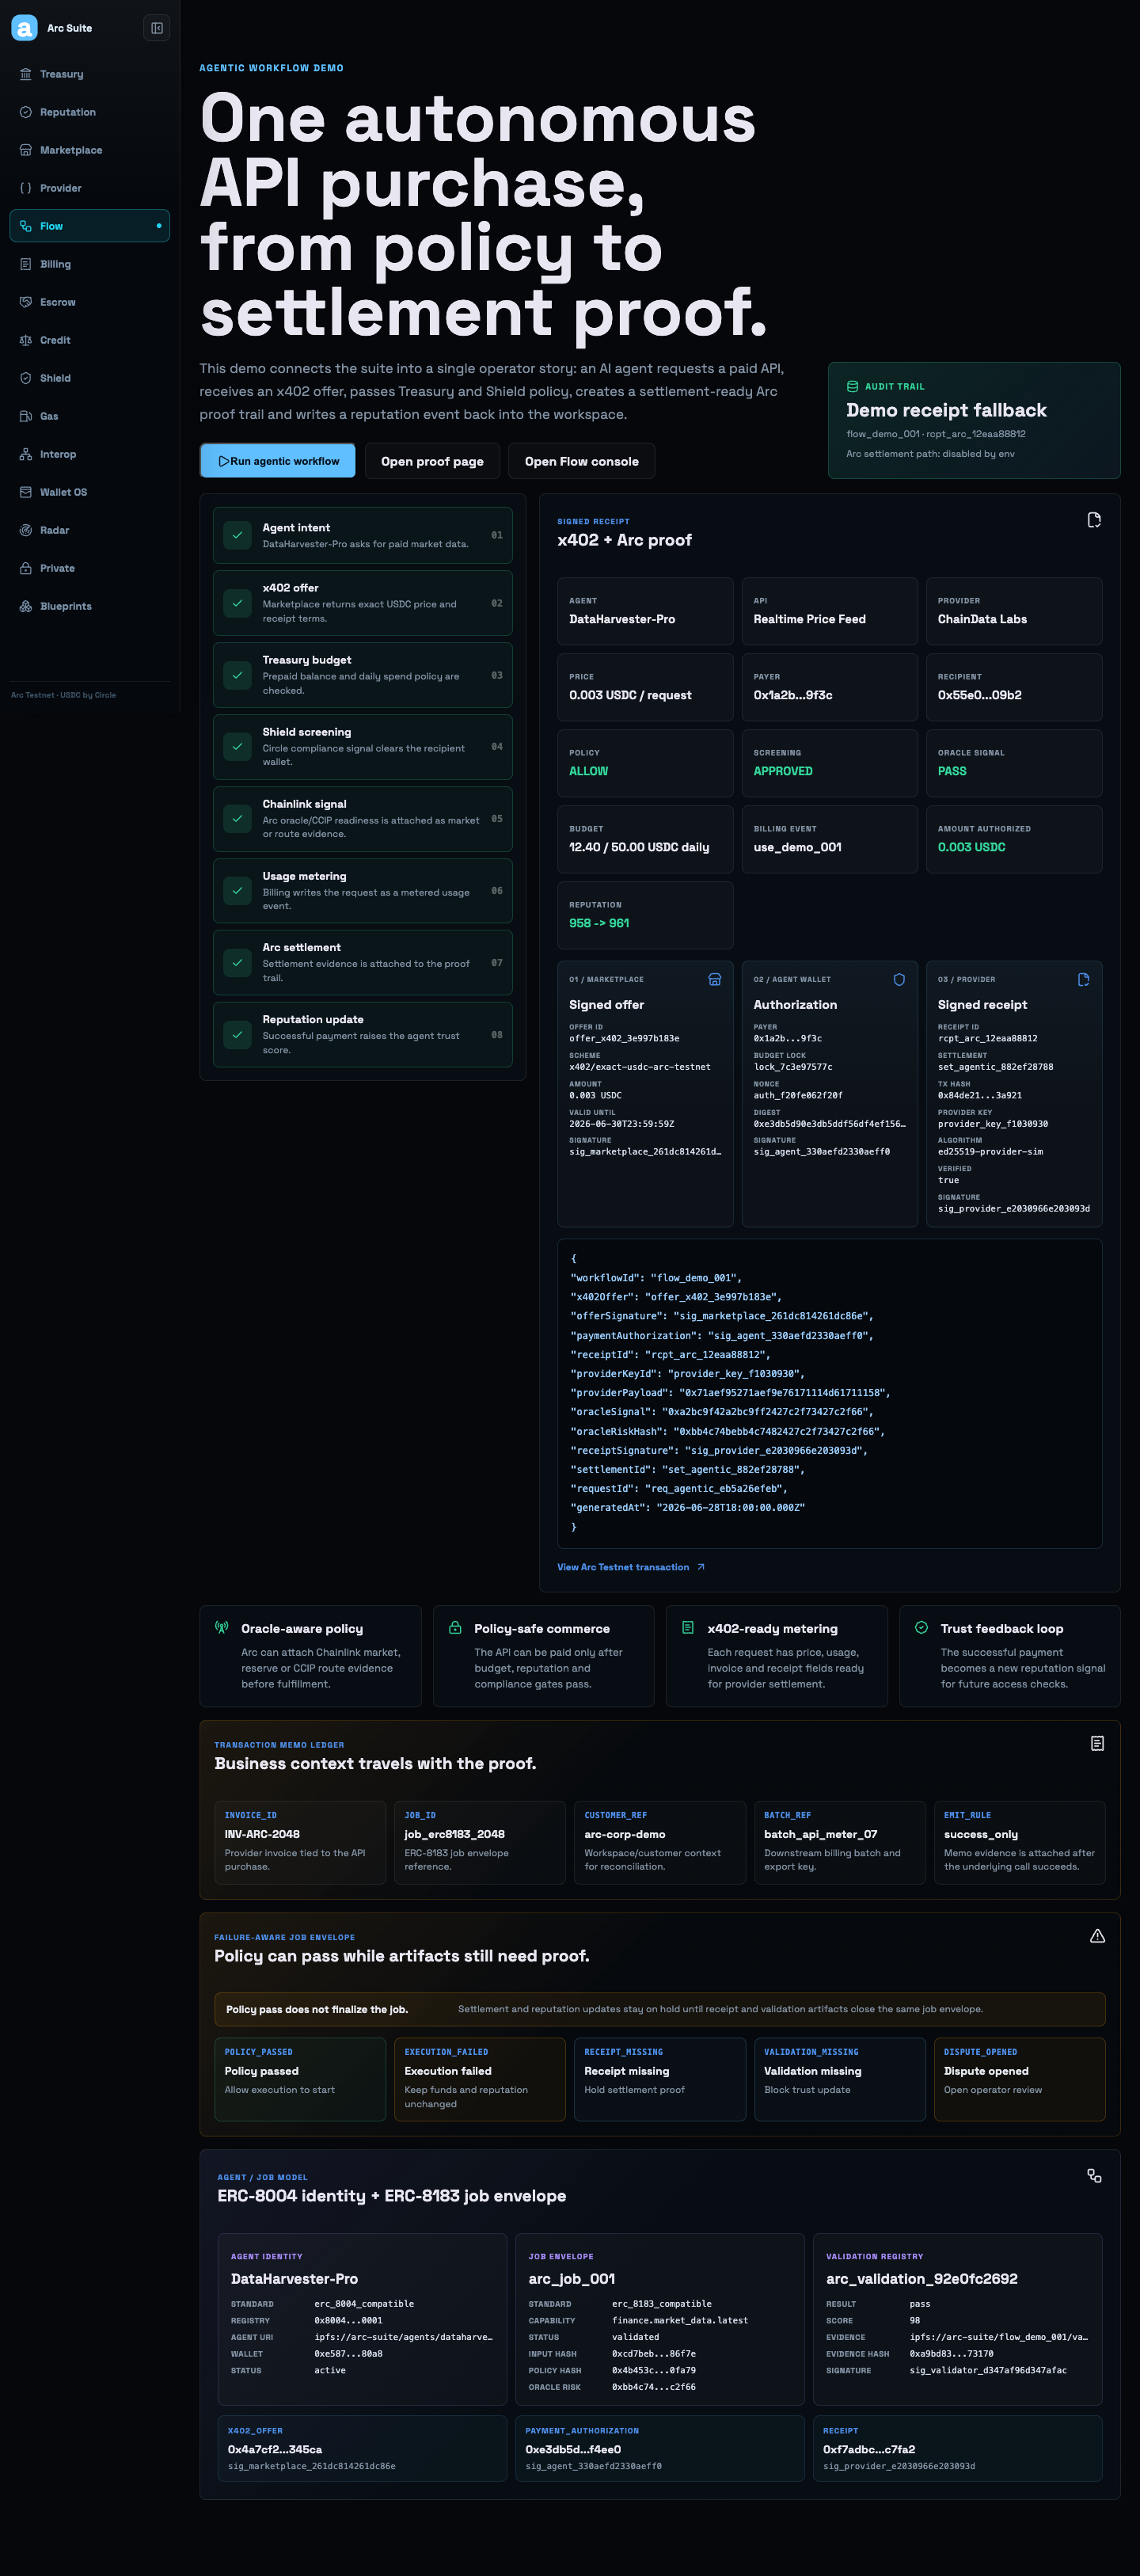Open Flow console button
The image size is (1140, 2576).
coord(581,461)
